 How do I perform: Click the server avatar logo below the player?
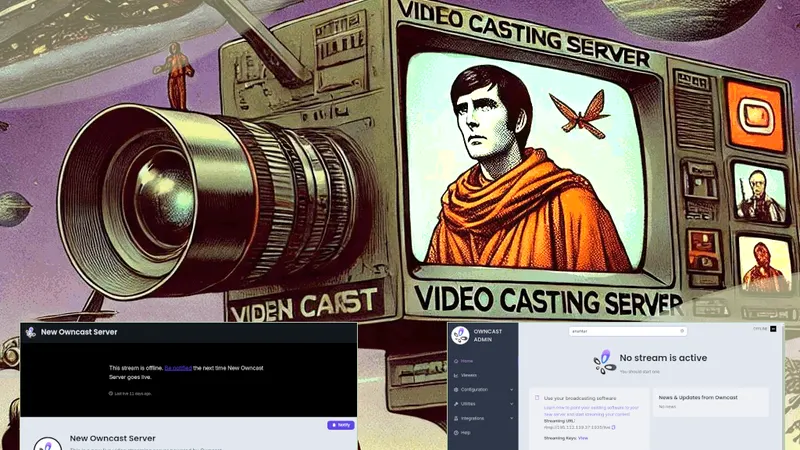47,443
